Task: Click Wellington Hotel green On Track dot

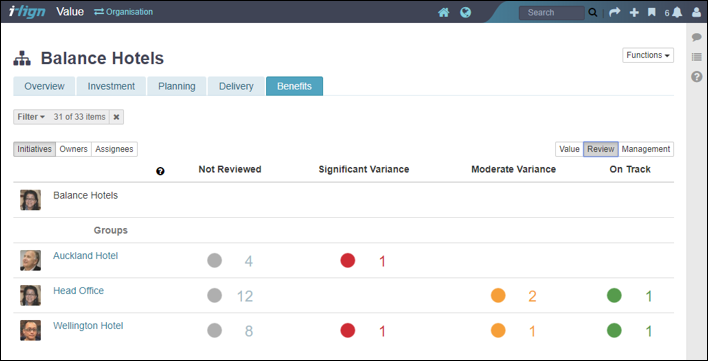Action: 614,330
